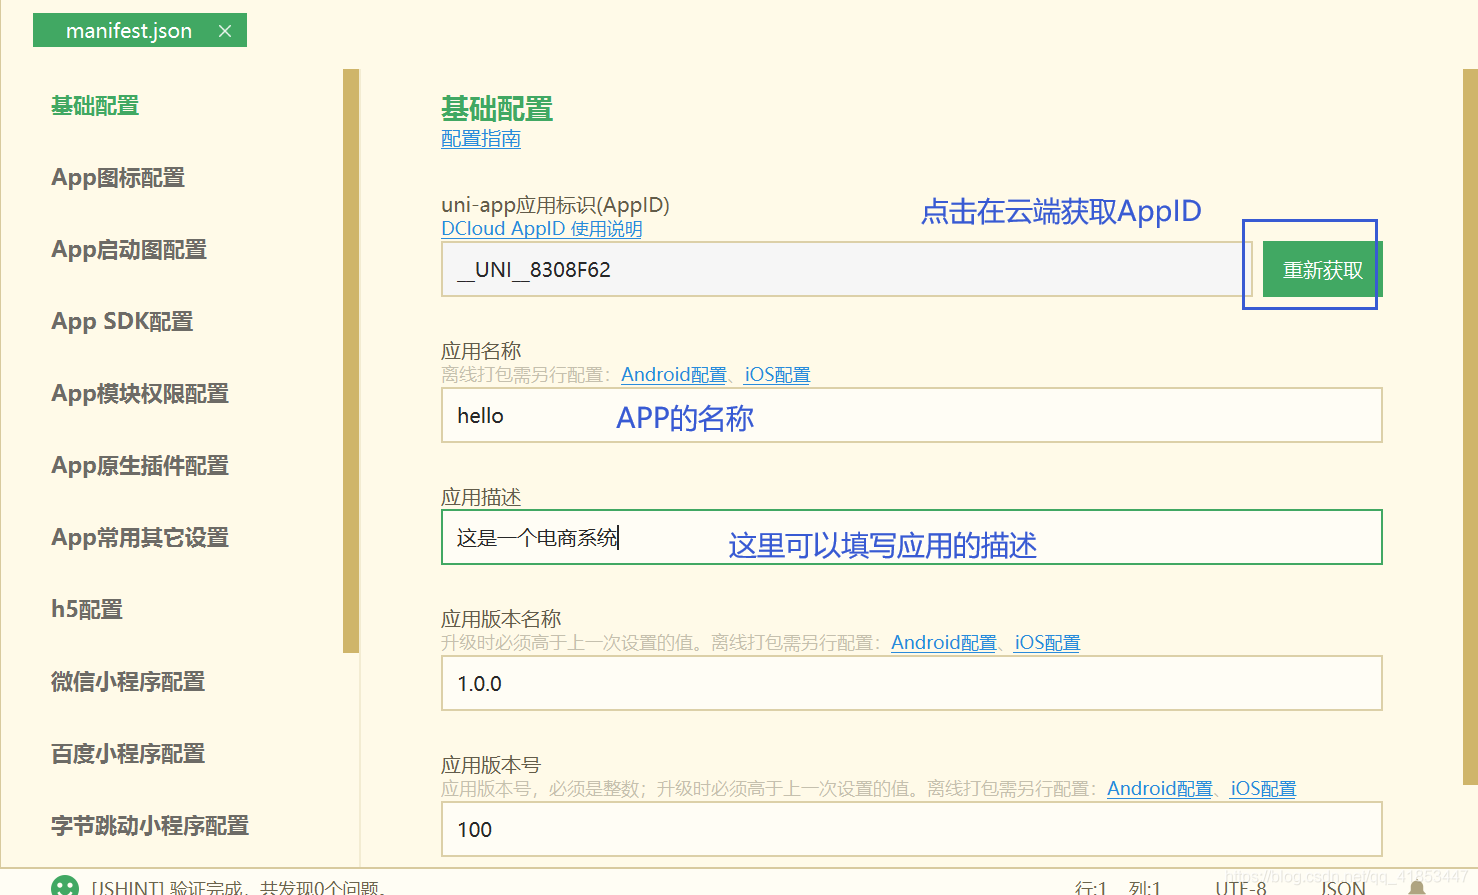The image size is (1478, 895).
Task: Click the uni-app应用标识(AppID) label
Action: (555, 205)
